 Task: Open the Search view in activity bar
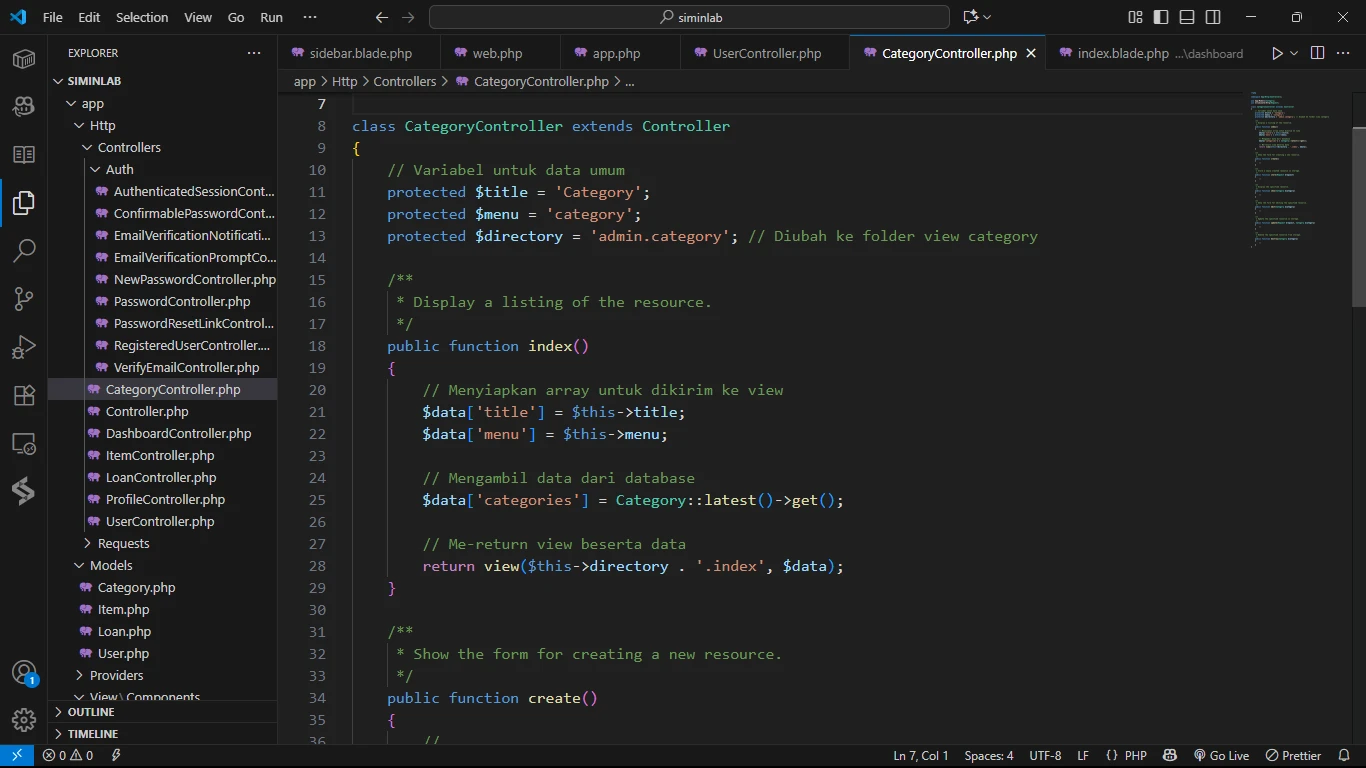tap(24, 250)
